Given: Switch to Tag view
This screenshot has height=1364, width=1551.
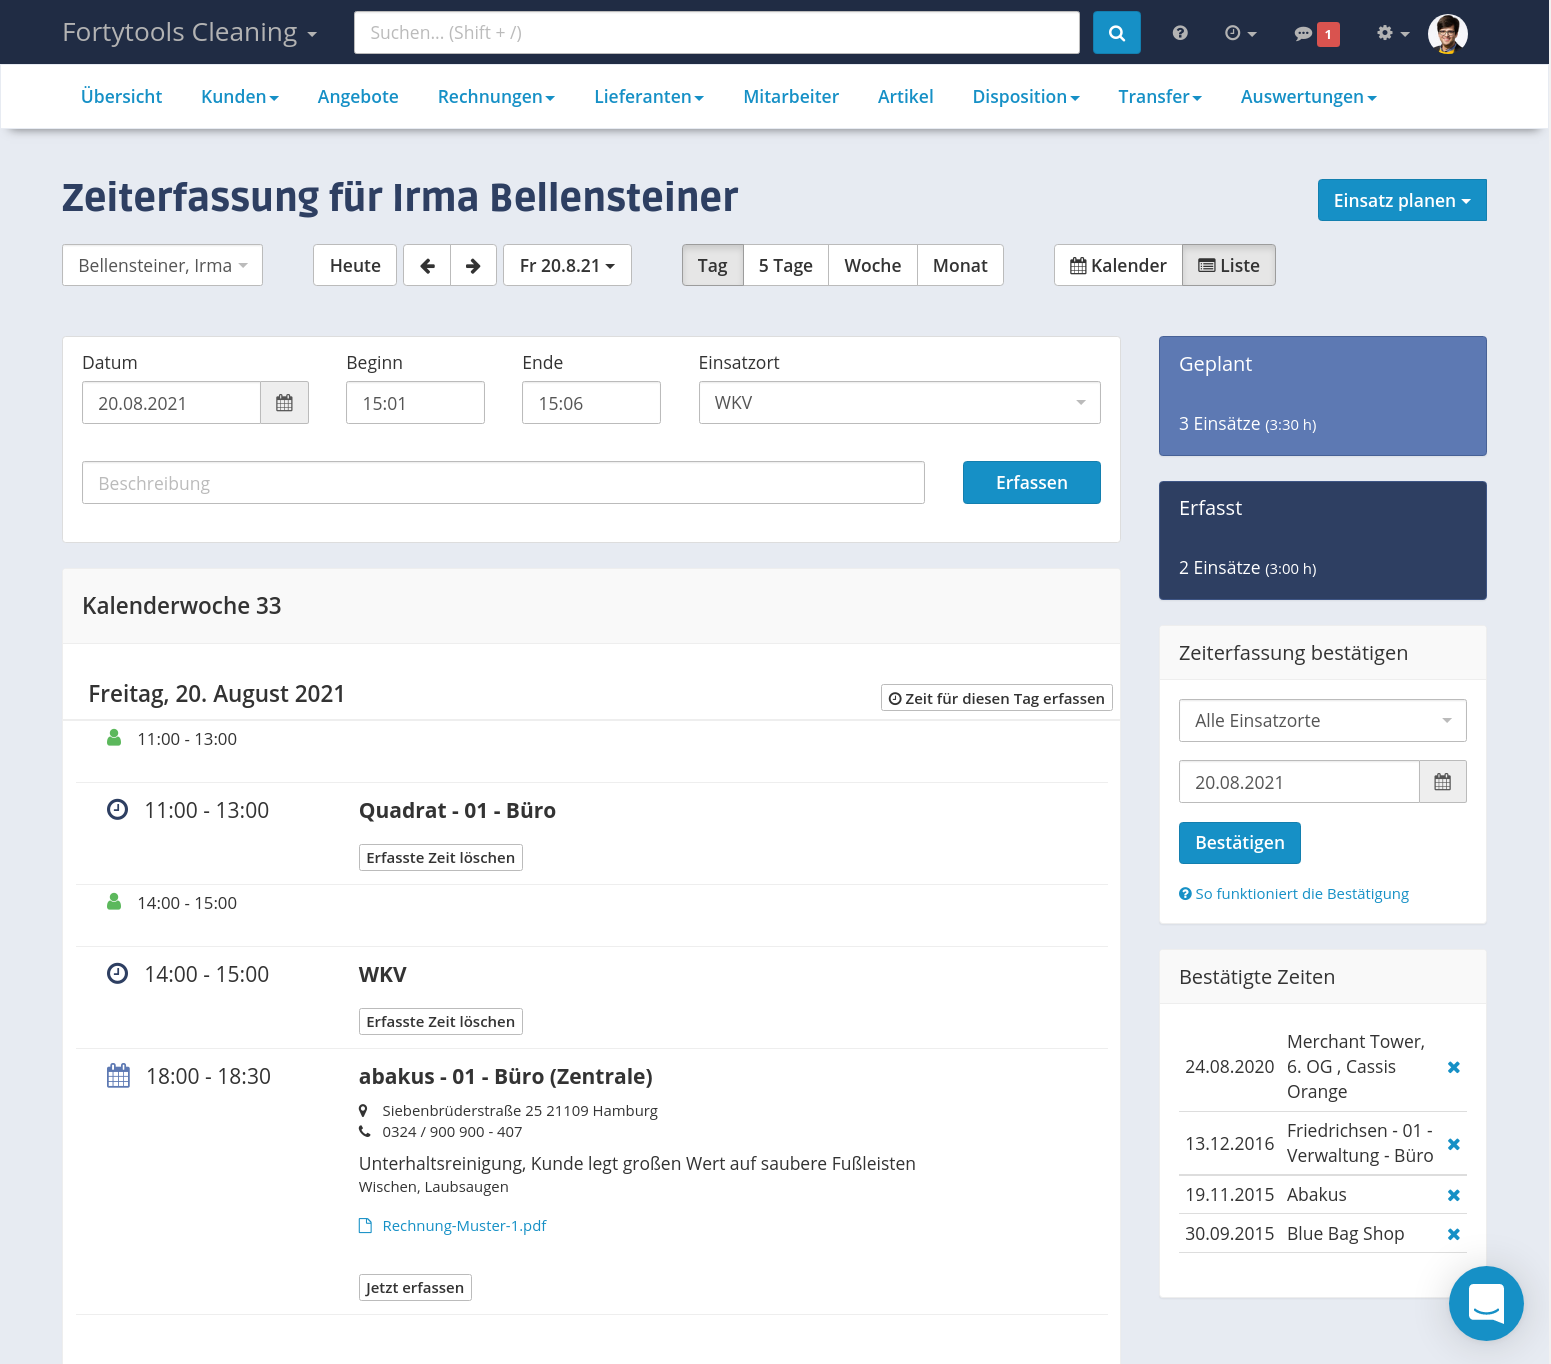Looking at the screenshot, I should (x=713, y=265).
